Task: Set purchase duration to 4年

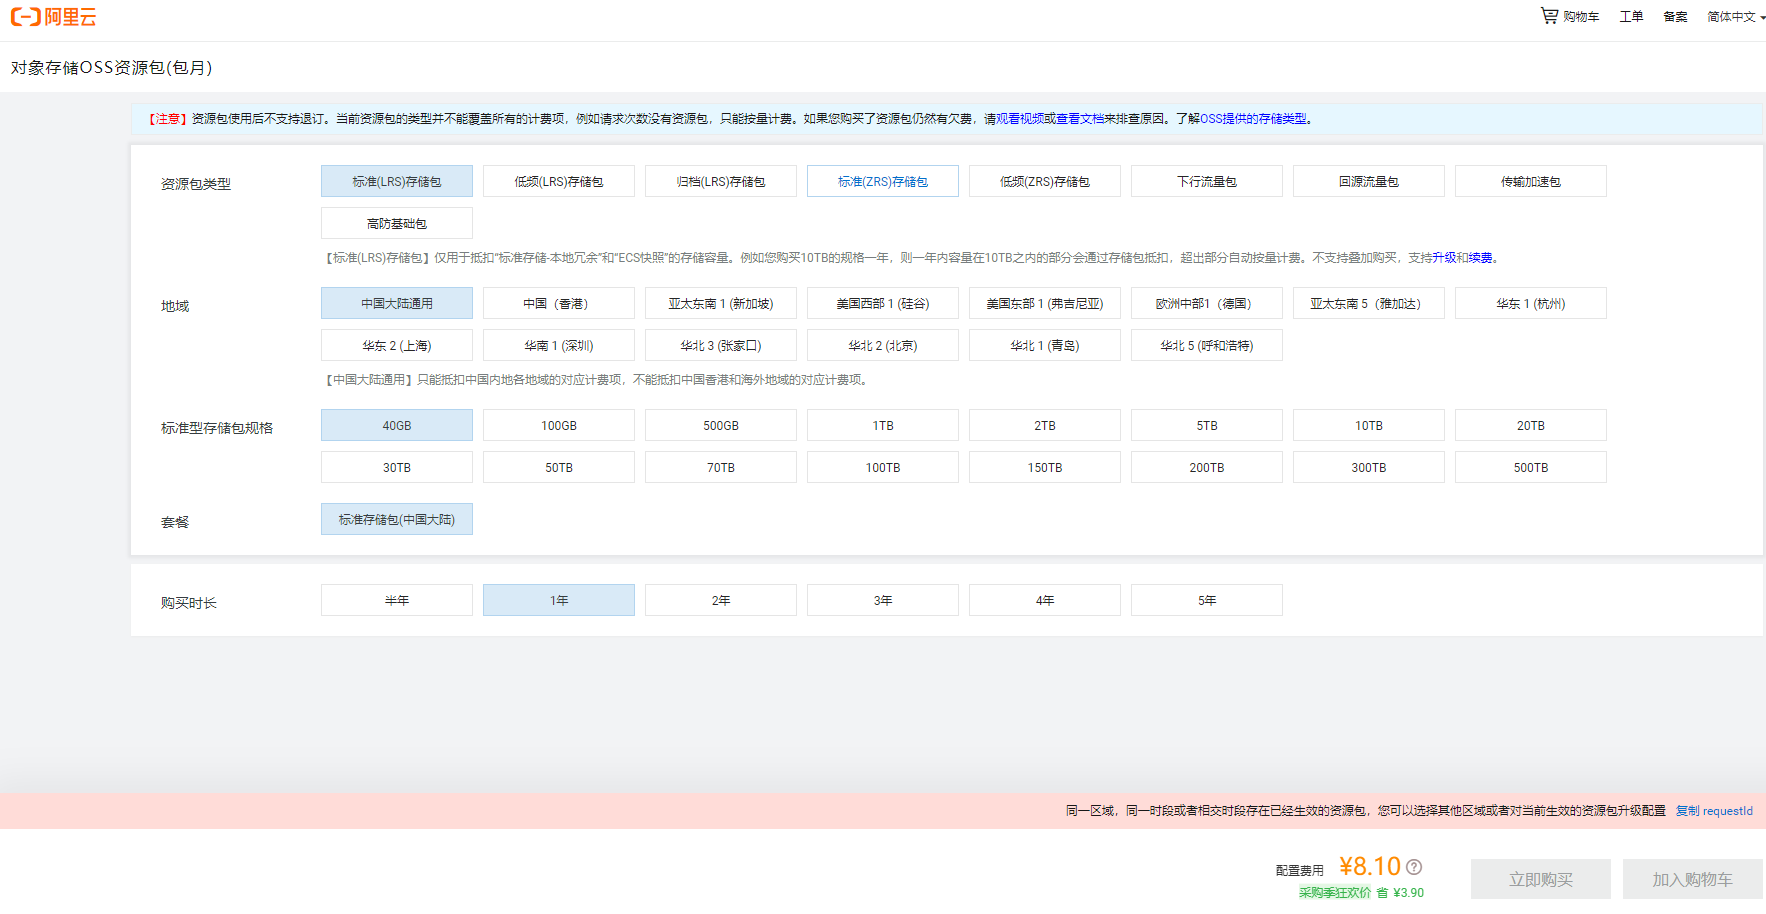Action: (1045, 600)
